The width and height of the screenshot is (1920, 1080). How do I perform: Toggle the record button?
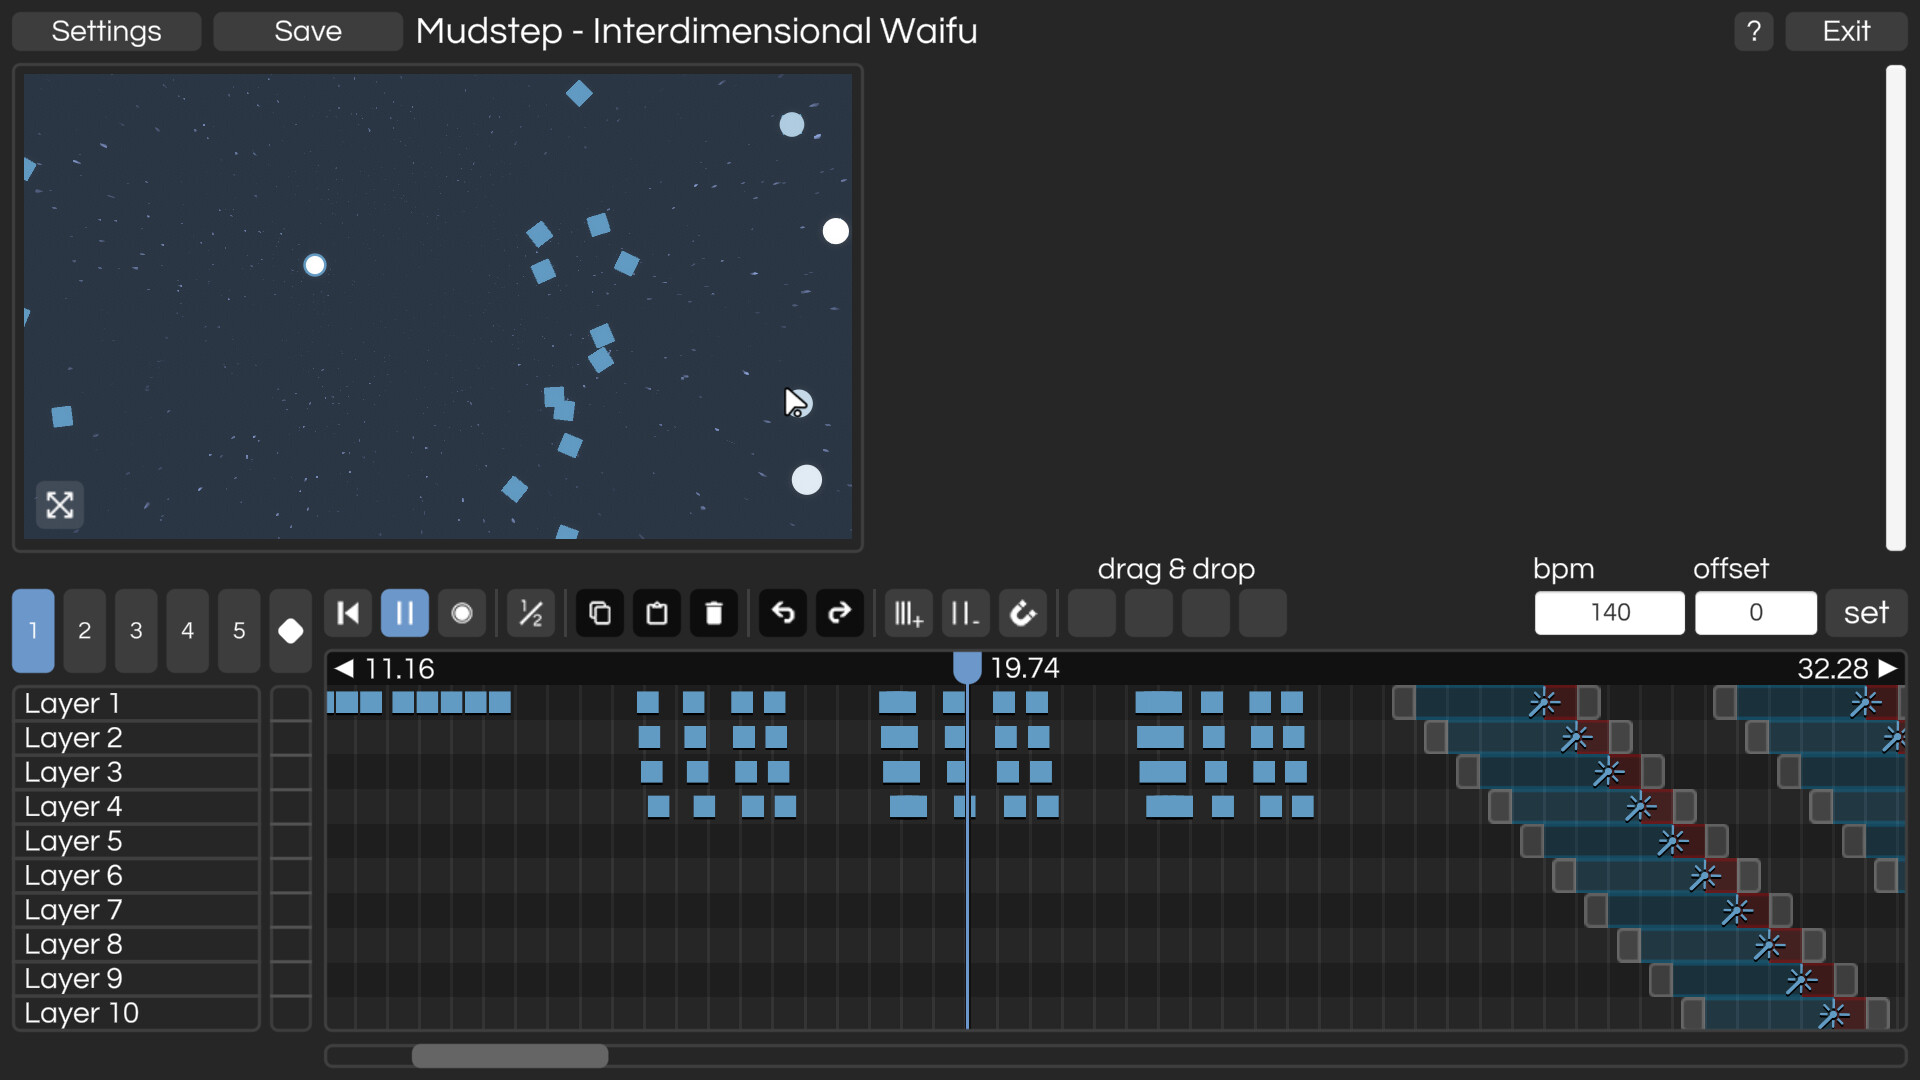pos(462,613)
